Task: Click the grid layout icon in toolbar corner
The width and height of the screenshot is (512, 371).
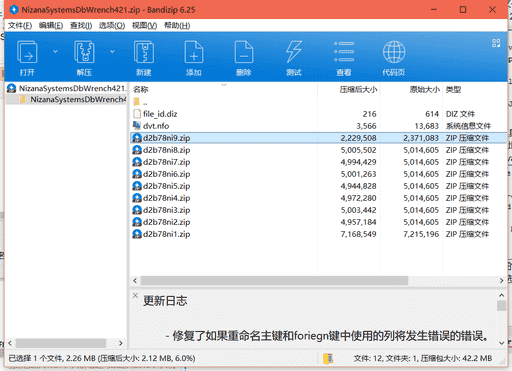Action: [496, 43]
